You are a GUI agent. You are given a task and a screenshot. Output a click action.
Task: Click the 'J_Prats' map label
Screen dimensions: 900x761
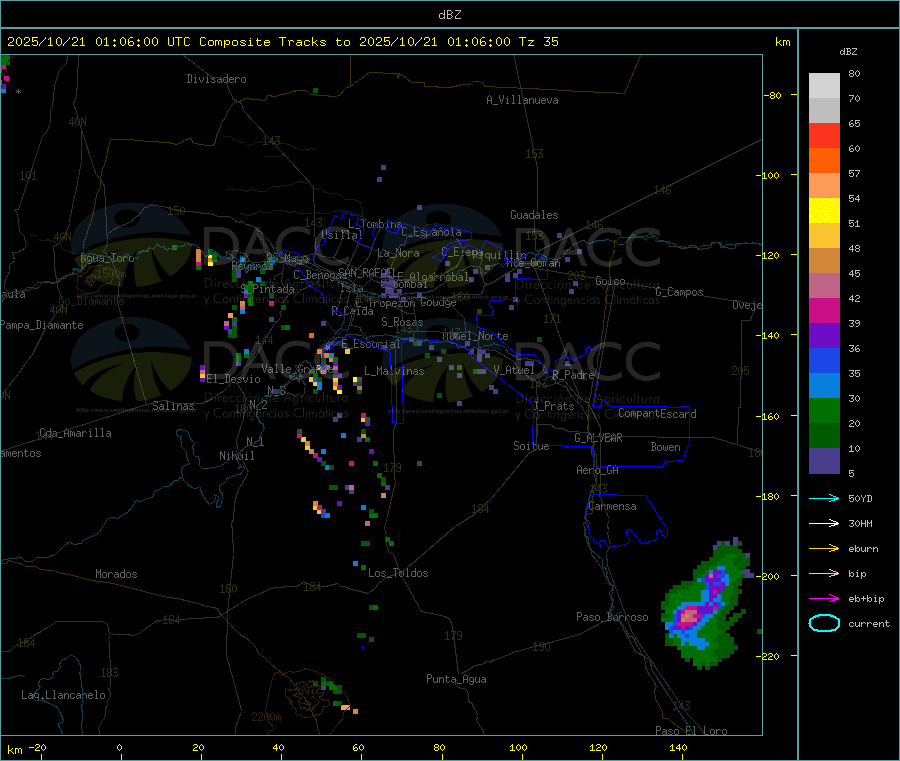click(x=554, y=406)
